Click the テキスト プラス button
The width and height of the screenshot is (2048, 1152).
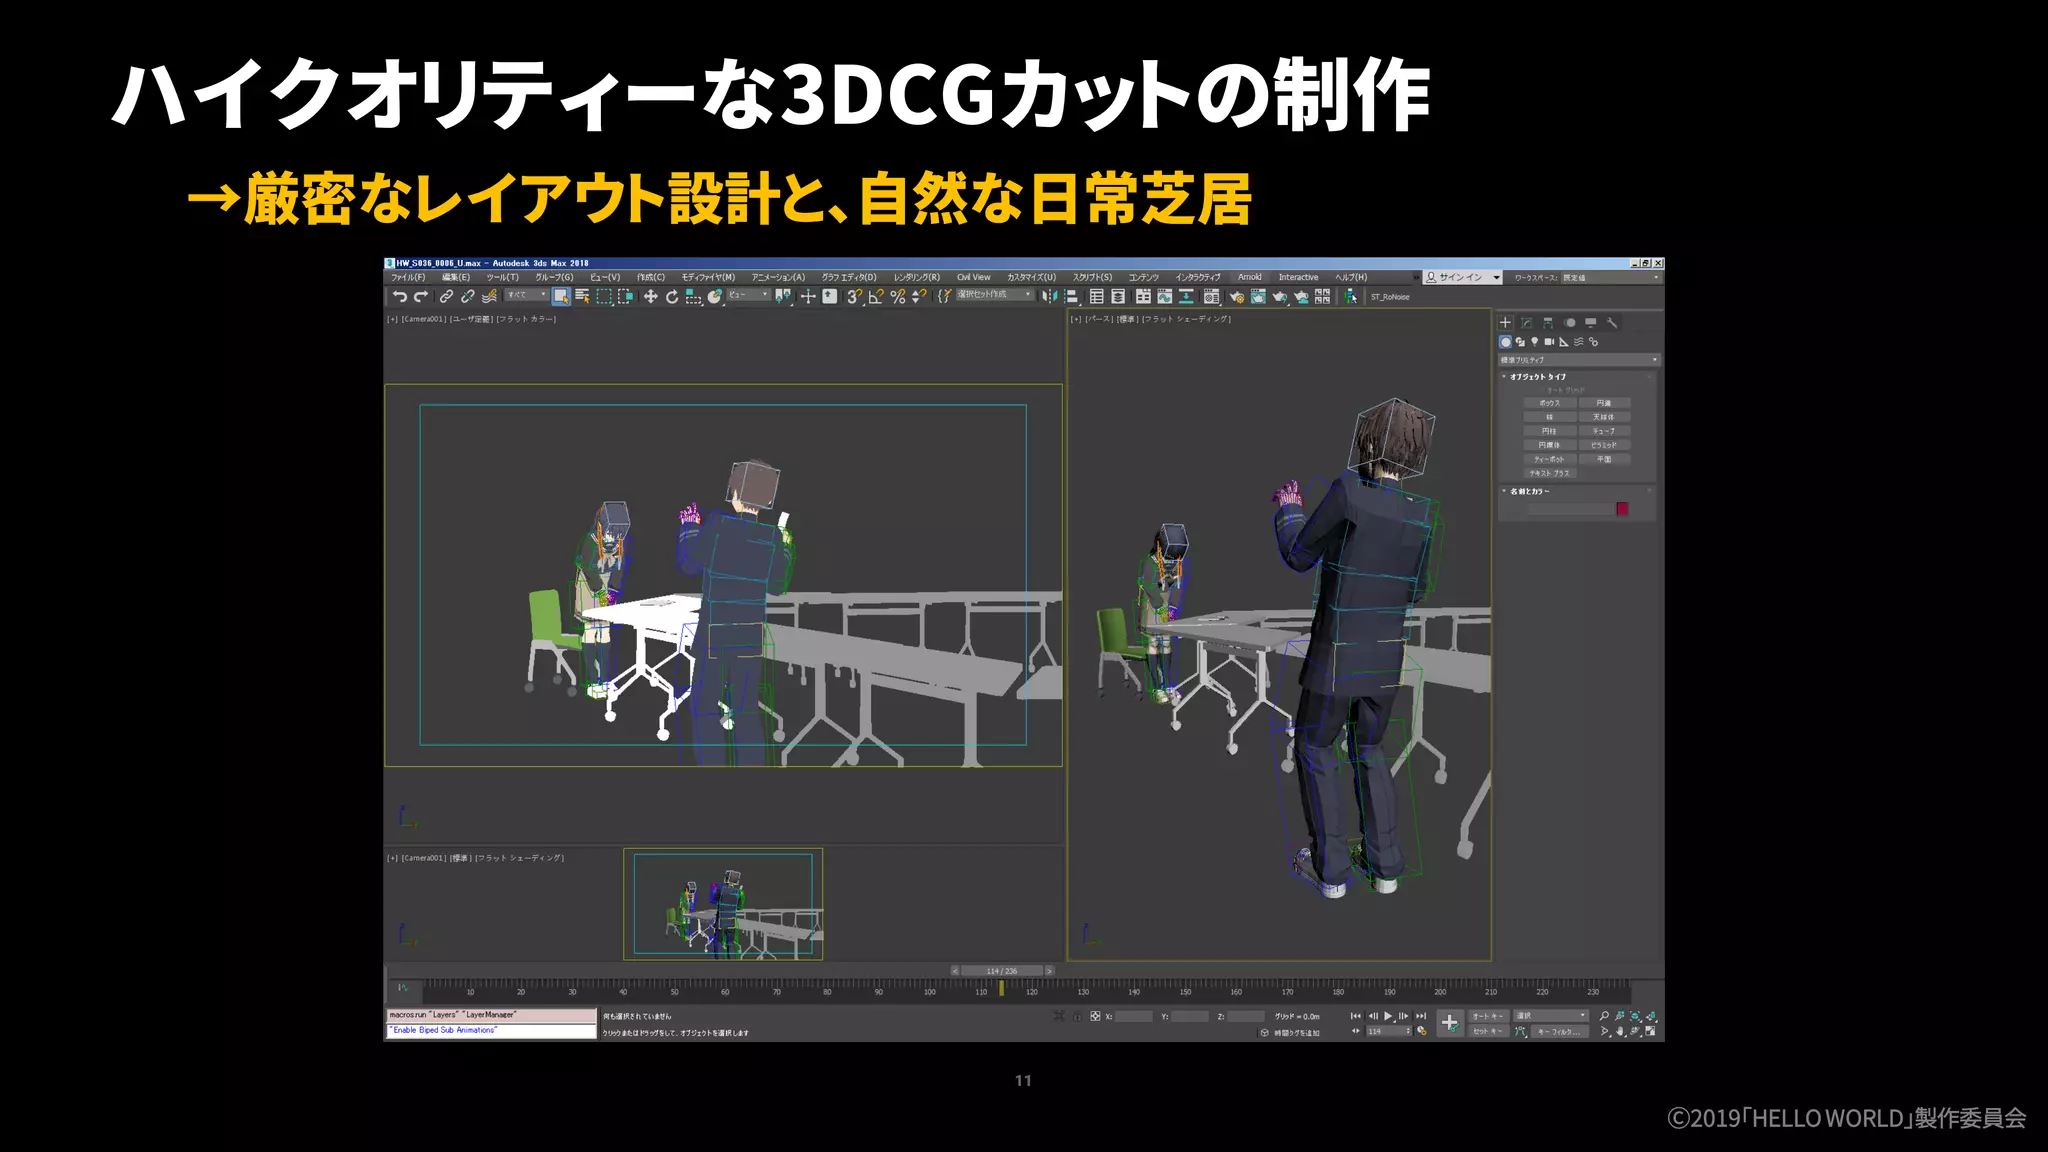pyautogui.click(x=1549, y=473)
